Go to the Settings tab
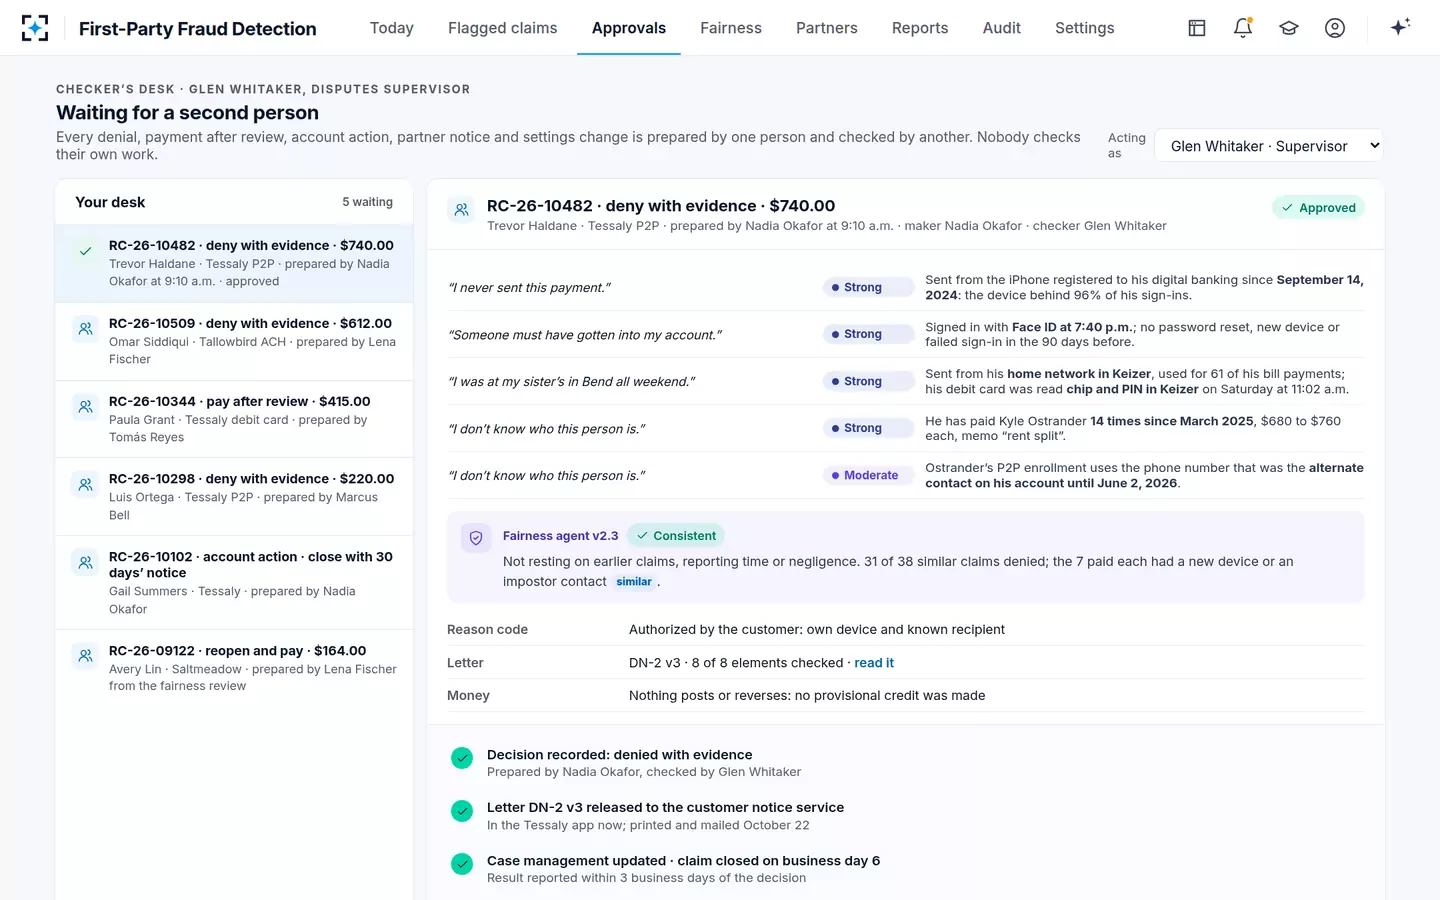This screenshot has height=900, width=1440. [1085, 28]
